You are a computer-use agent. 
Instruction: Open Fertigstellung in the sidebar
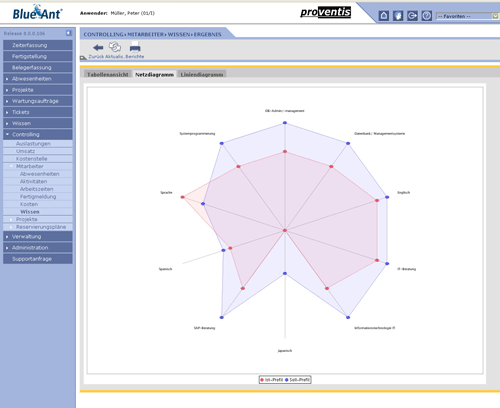coord(38,56)
